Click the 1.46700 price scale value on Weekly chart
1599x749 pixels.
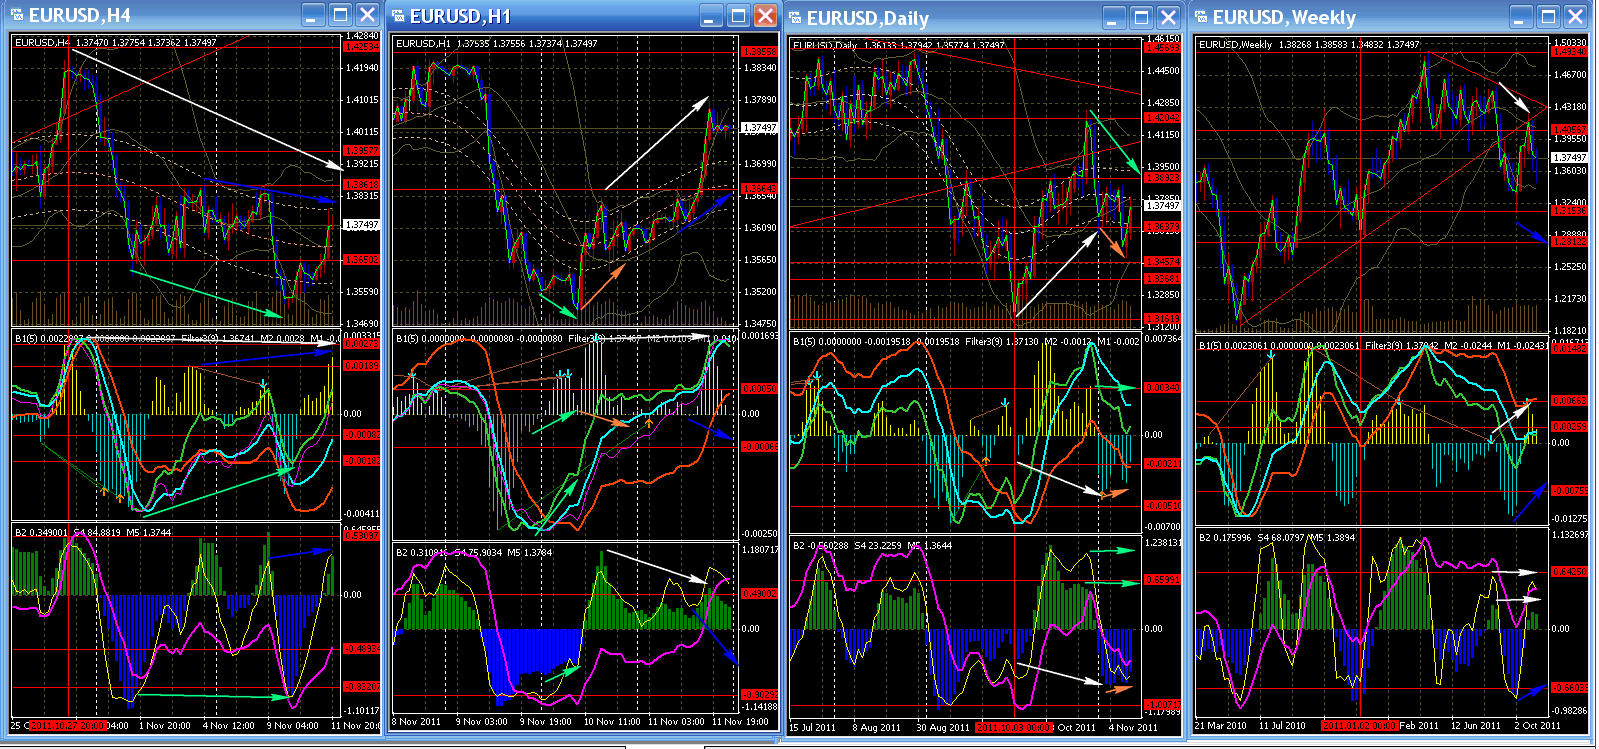[1570, 75]
